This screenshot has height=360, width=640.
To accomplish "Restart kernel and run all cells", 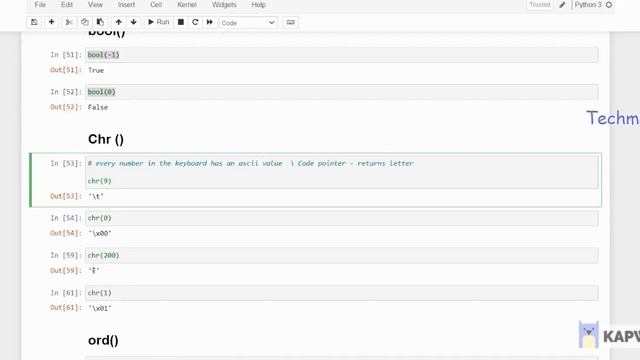I will point(209,22).
